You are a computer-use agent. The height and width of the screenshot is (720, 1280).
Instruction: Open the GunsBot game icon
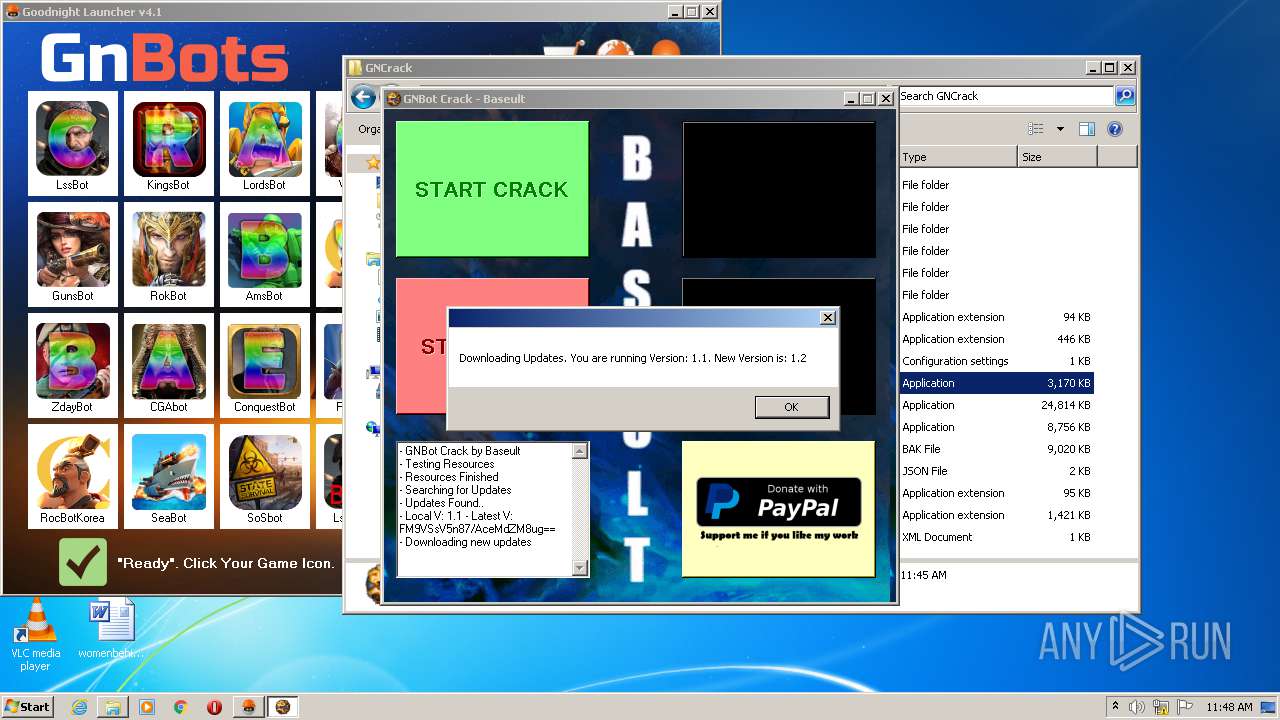tap(72, 253)
